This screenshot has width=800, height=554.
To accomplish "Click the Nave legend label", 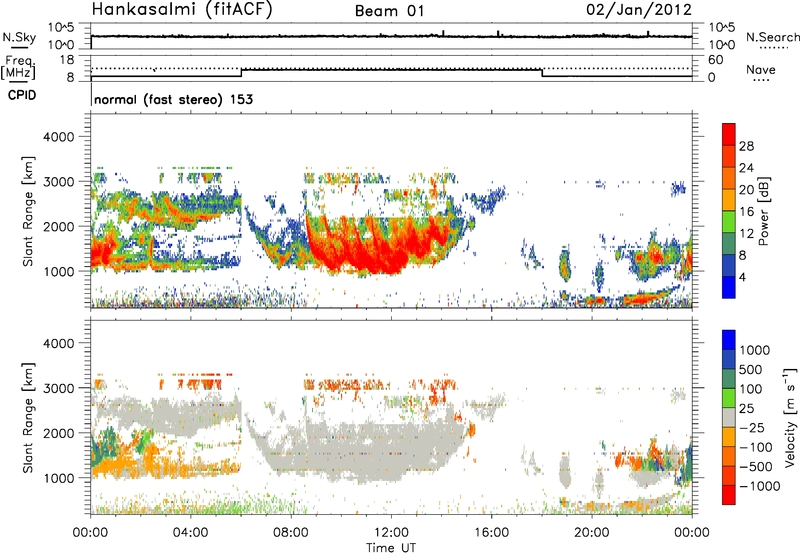I will (761, 69).
